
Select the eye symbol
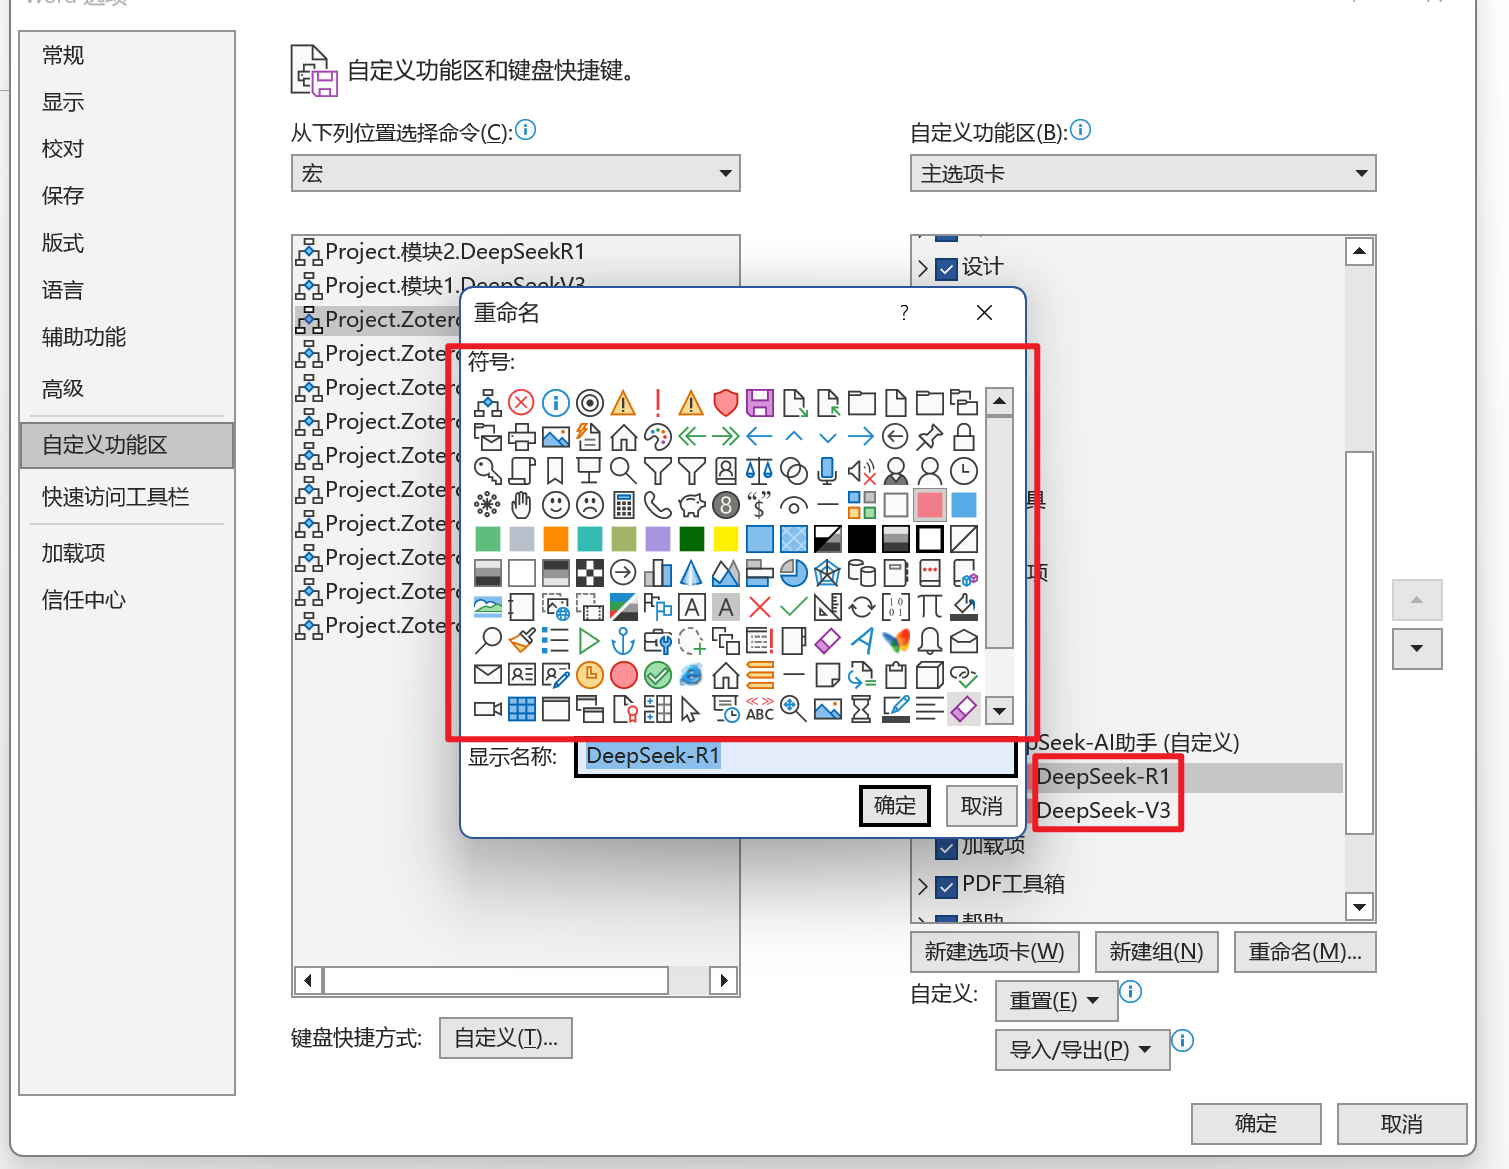click(x=793, y=505)
